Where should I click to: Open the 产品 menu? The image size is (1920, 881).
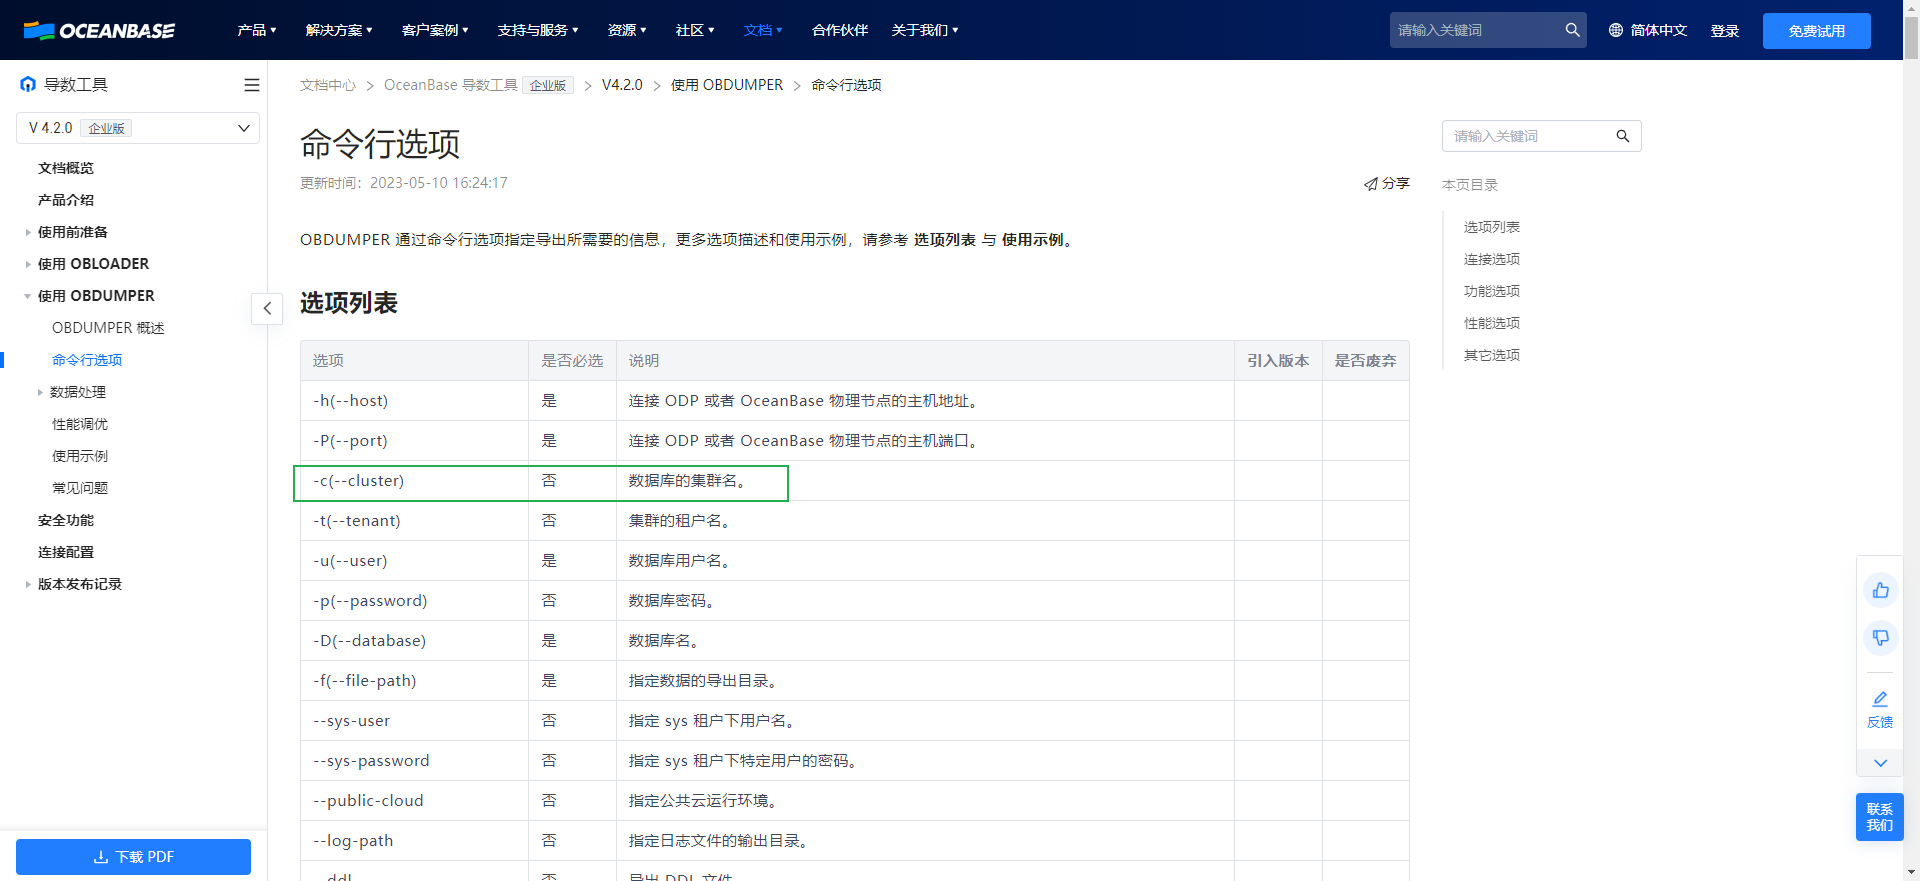click(257, 30)
